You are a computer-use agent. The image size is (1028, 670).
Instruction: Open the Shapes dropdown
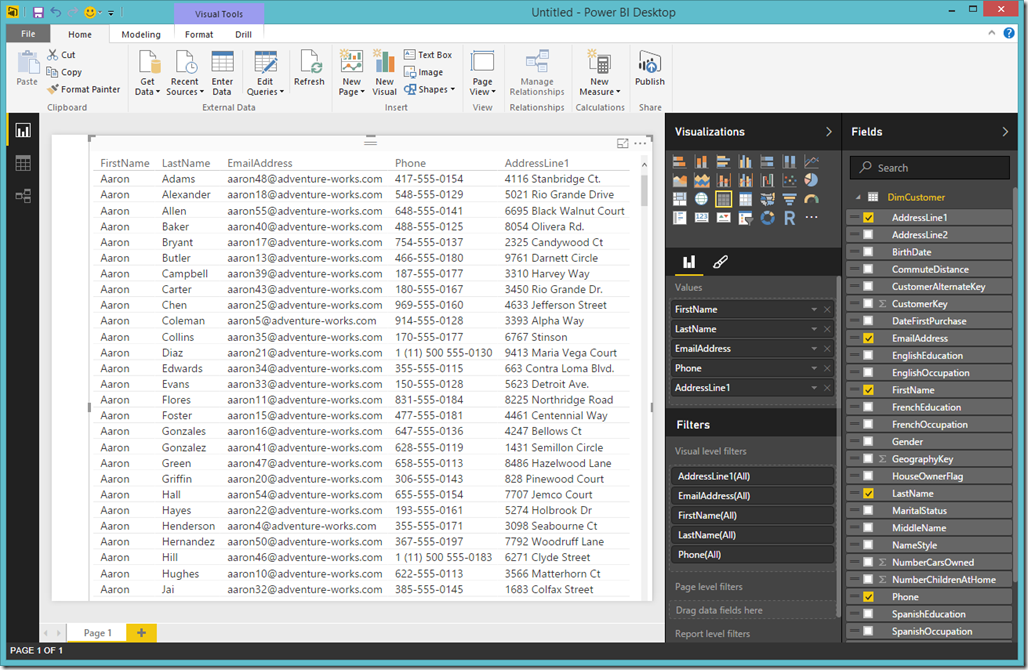430,89
